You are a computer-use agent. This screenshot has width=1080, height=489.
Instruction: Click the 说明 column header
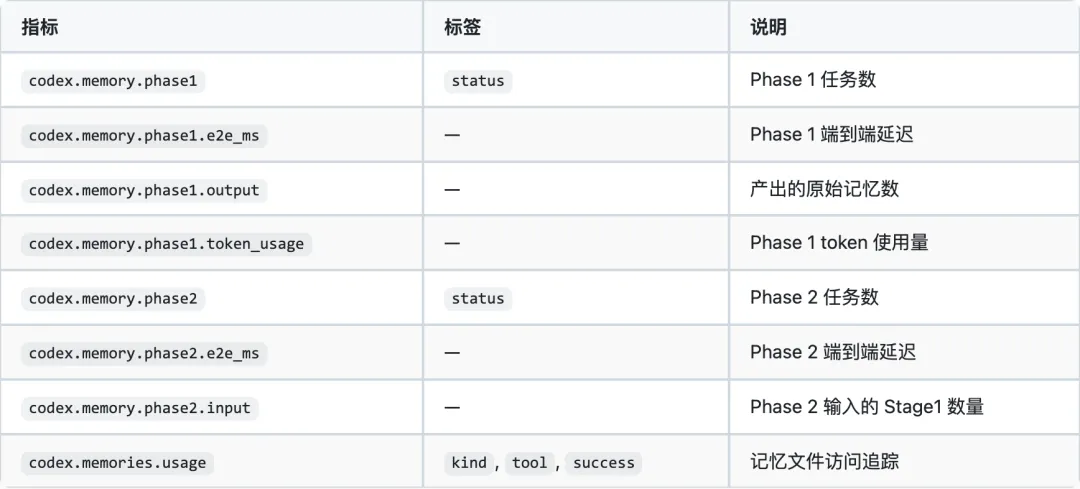(768, 28)
